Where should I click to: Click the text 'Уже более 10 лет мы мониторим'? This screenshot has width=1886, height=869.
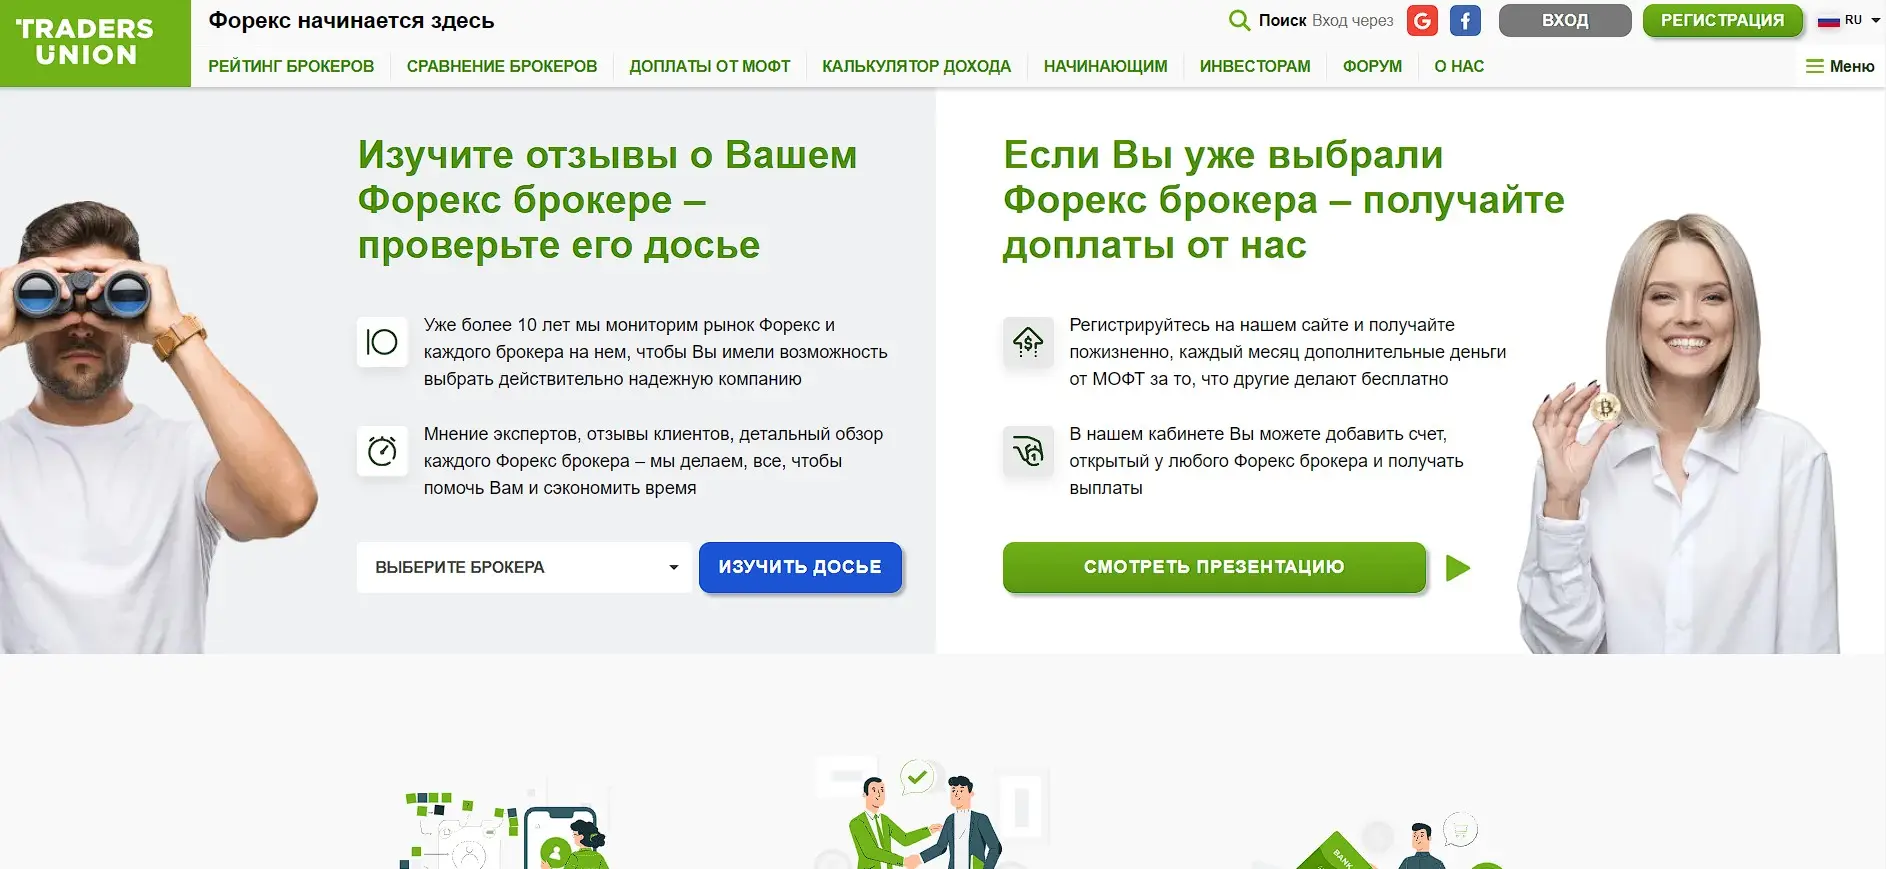tap(655, 352)
